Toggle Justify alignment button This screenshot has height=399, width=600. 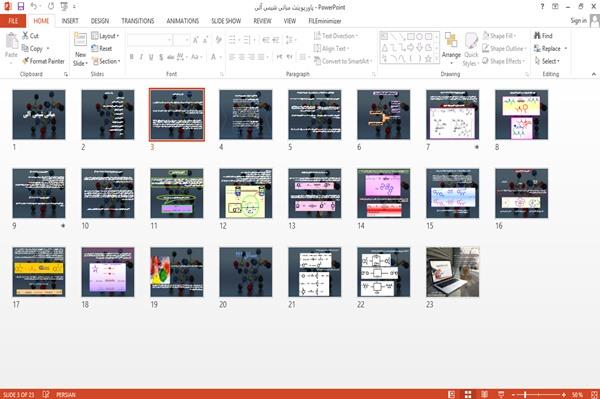pyautogui.click(x=261, y=57)
